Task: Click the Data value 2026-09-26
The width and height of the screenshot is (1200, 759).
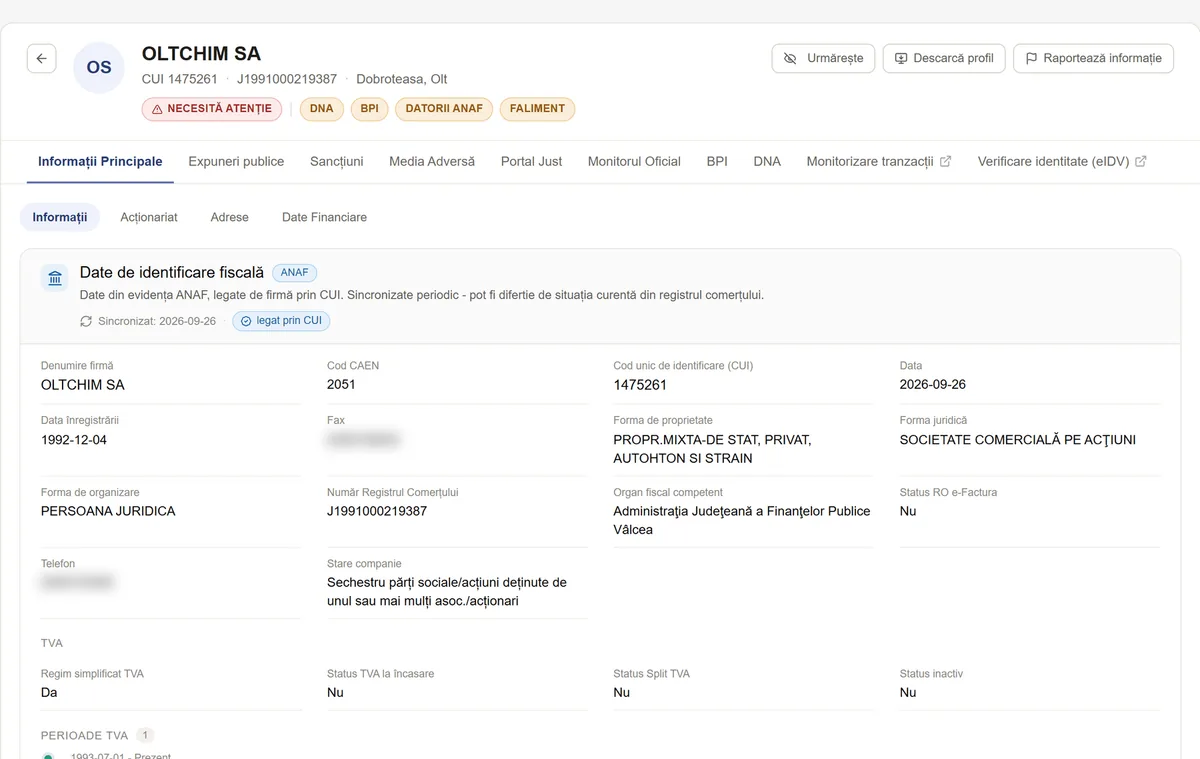Action: click(x=933, y=385)
